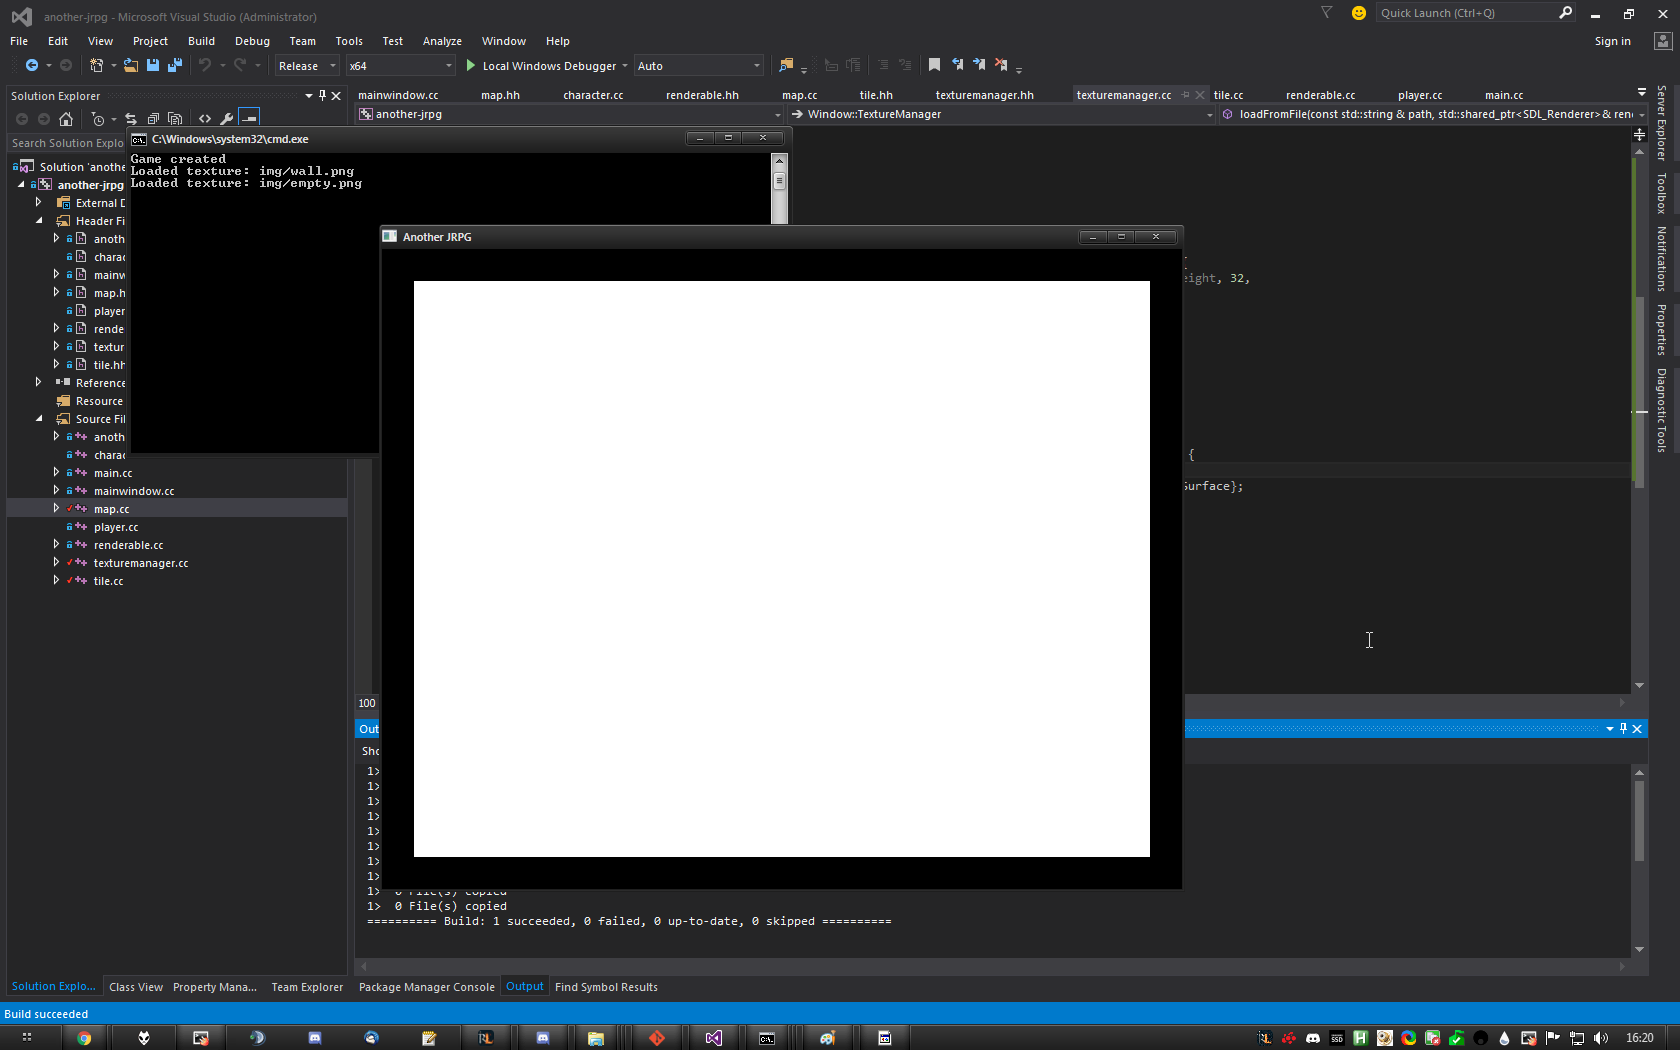Image resolution: width=1680 pixels, height=1050 pixels.
Task: Open the Server Explorer side tab
Action: click(1661, 123)
